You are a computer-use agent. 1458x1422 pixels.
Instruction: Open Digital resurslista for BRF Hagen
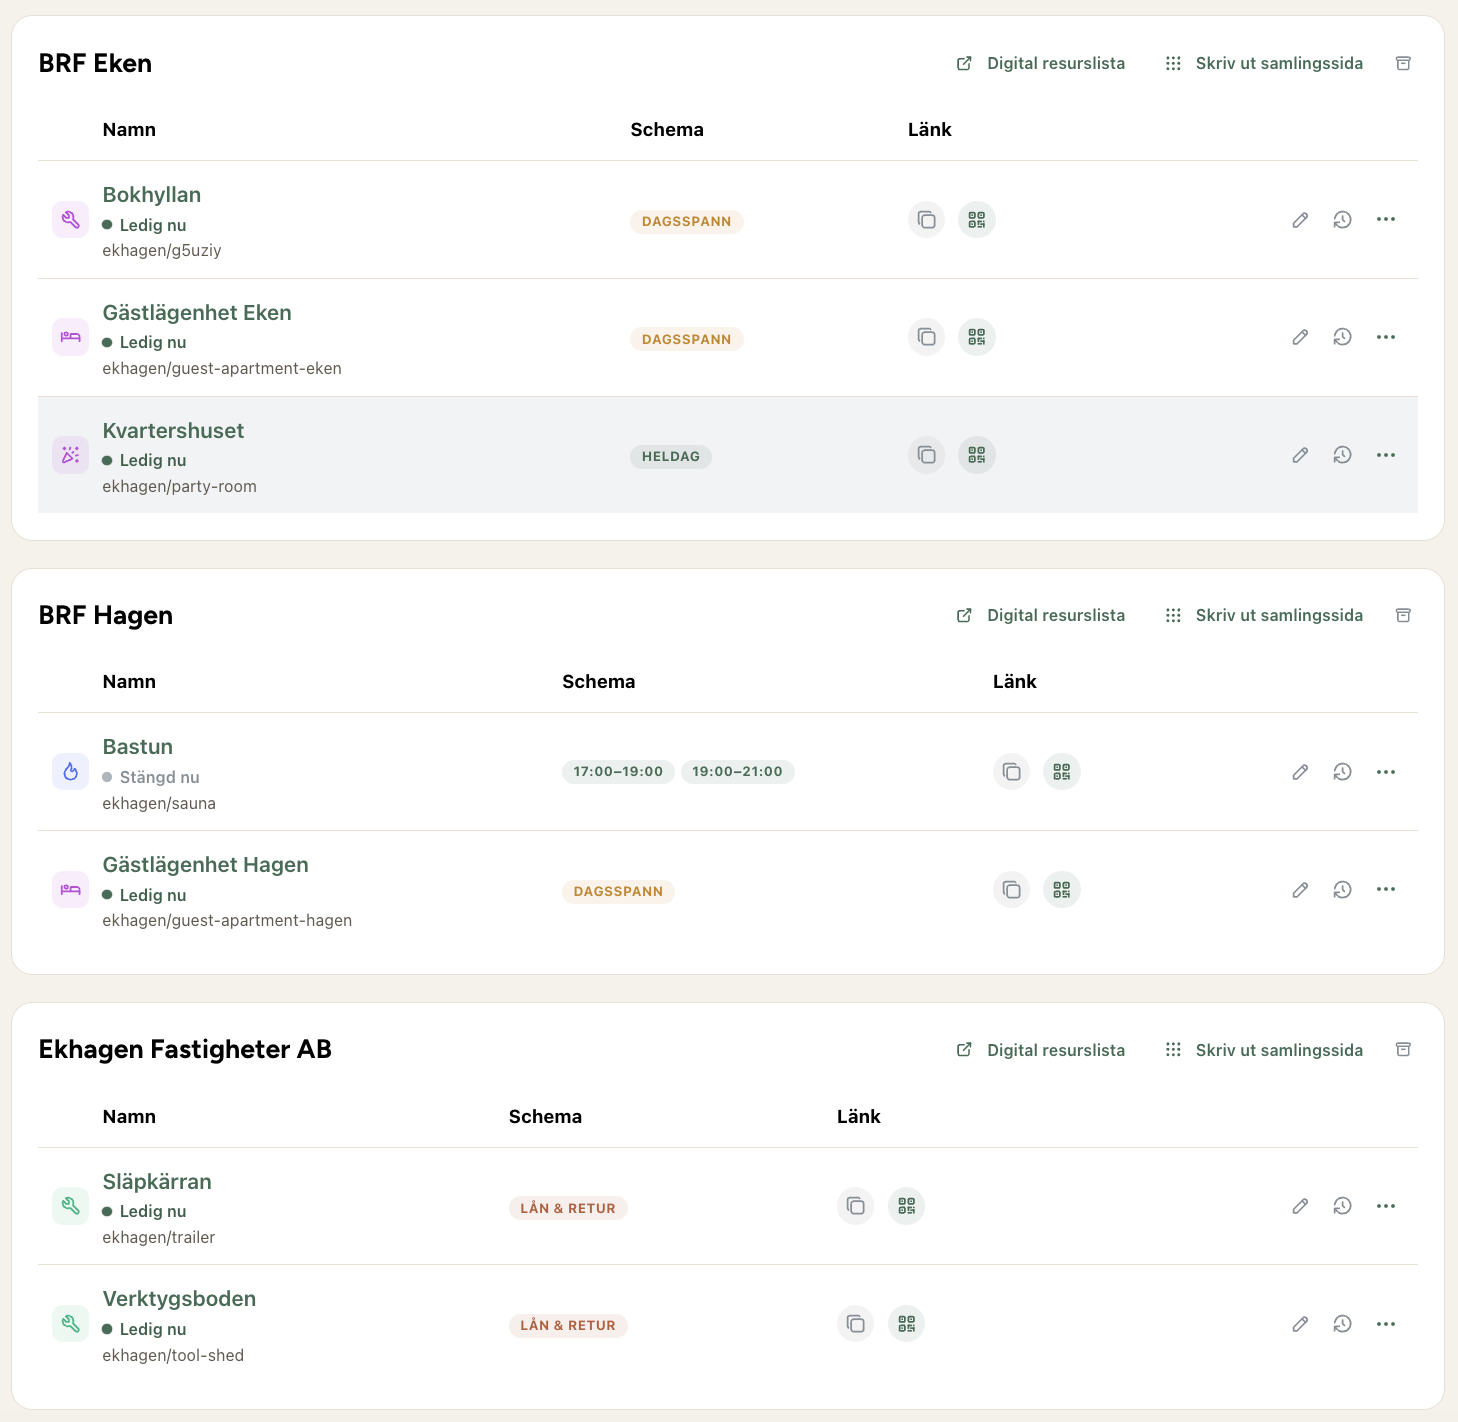(x=1041, y=615)
